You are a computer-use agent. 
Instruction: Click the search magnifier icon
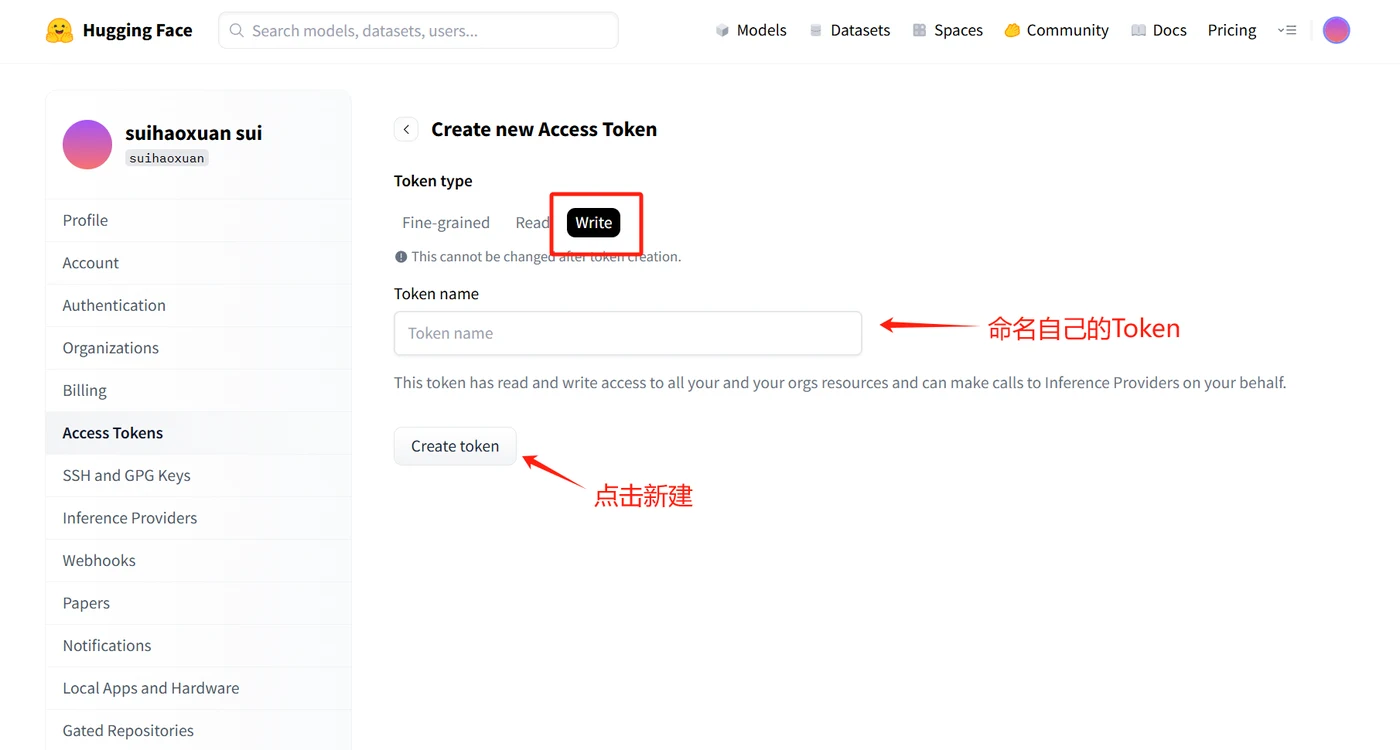tap(237, 31)
